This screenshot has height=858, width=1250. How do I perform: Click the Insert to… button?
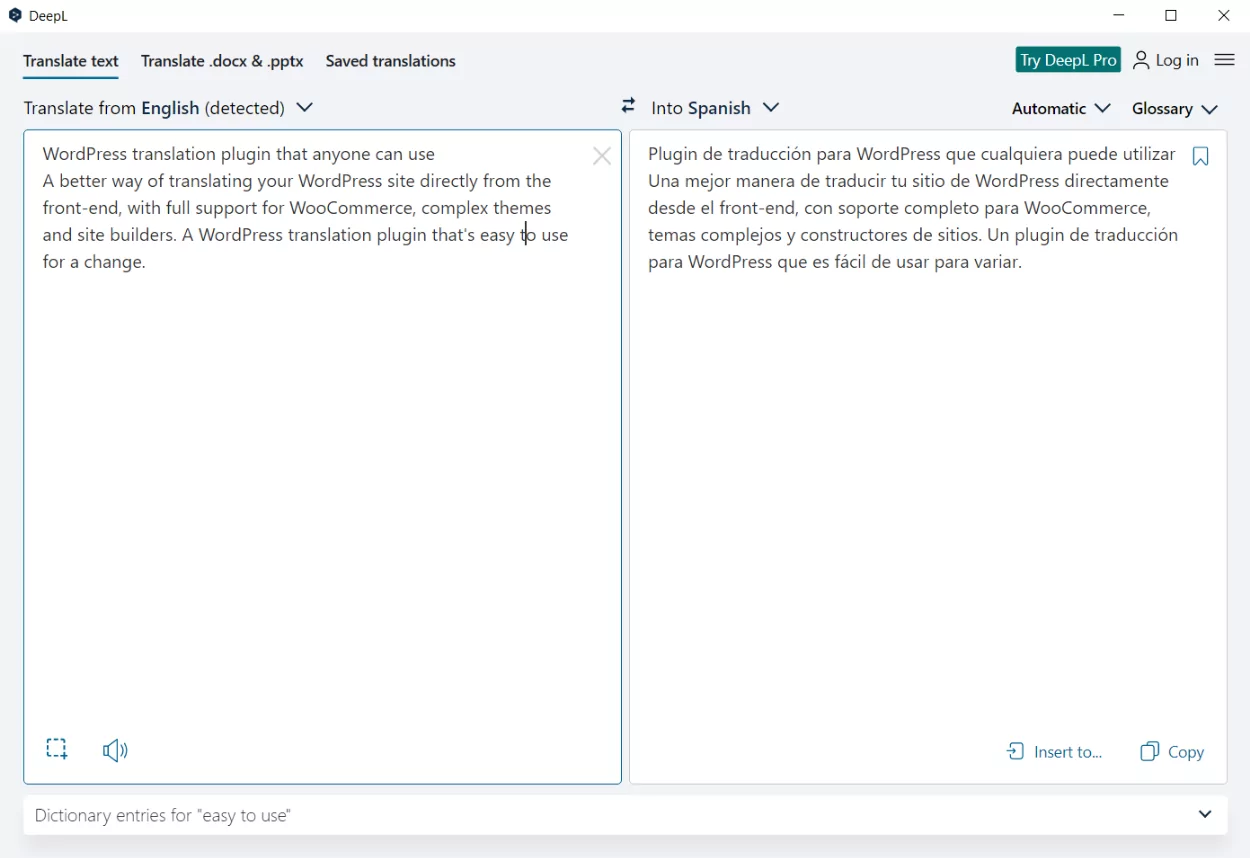click(1054, 752)
